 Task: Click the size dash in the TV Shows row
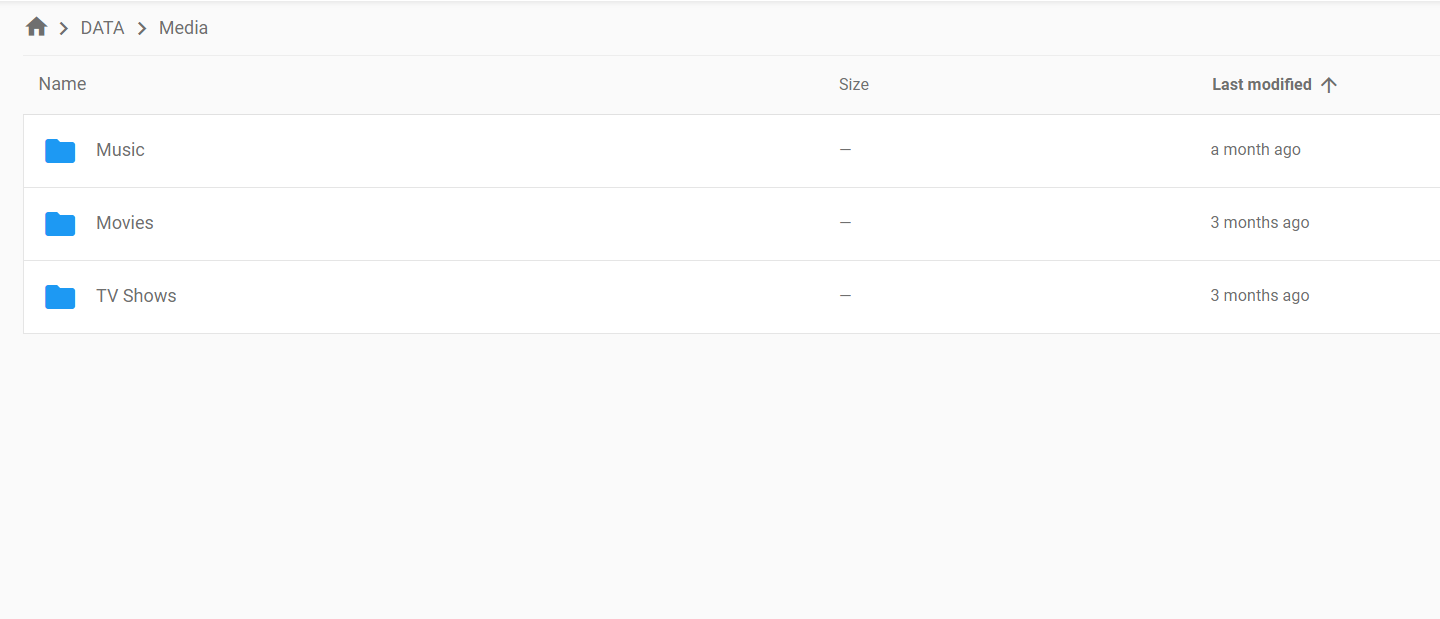845,296
